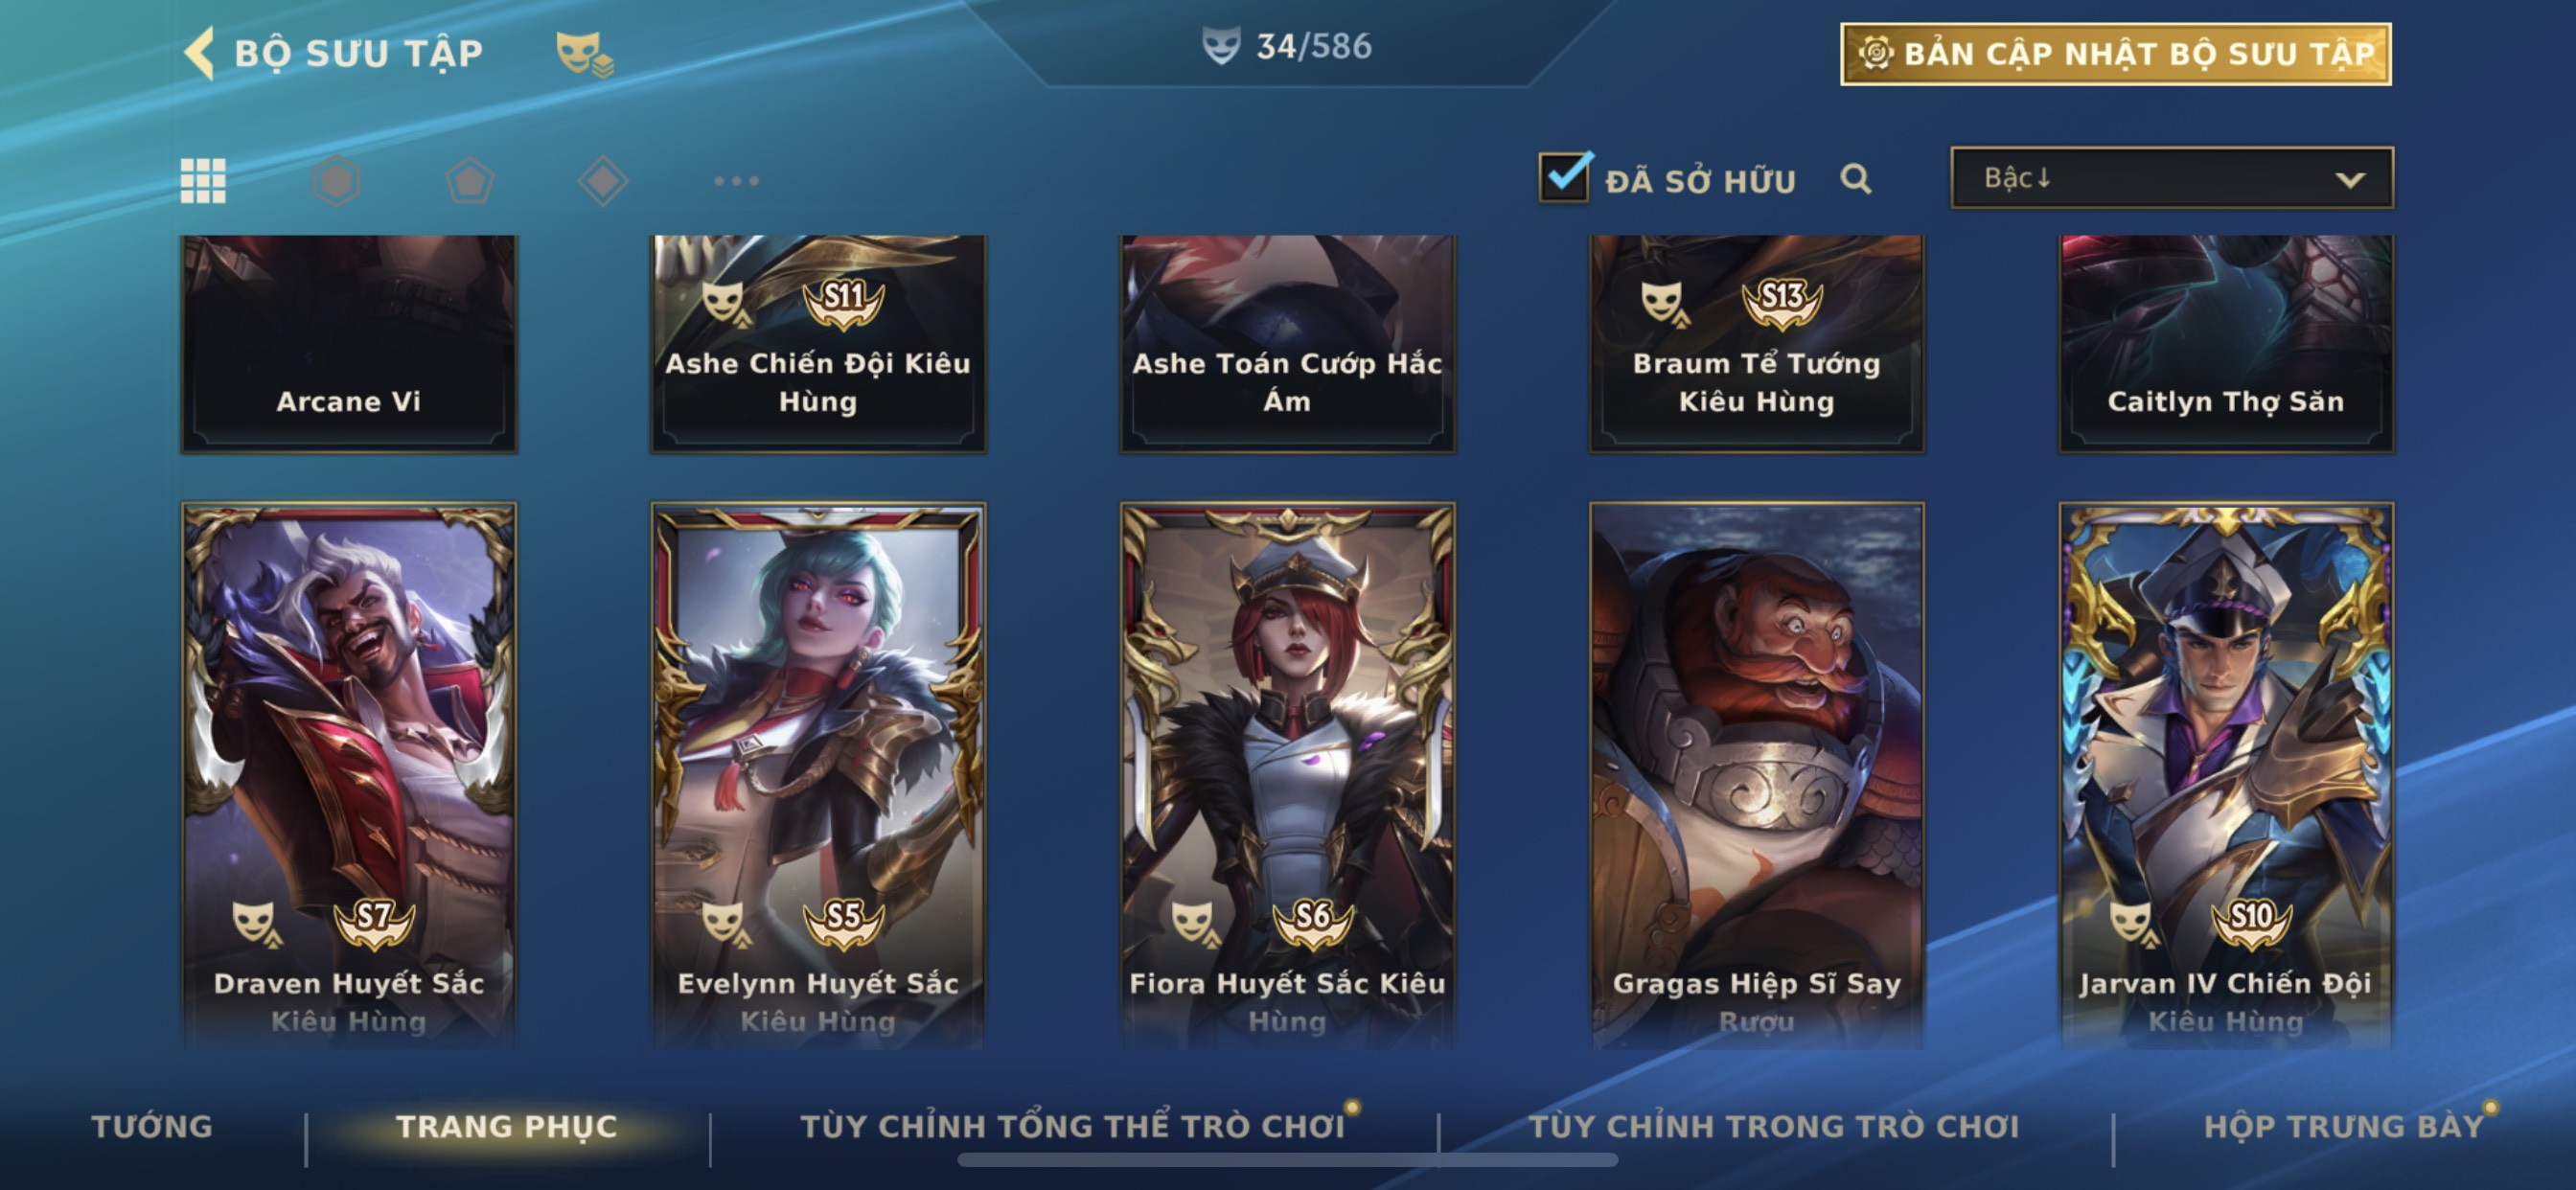Select the pentagon rarity filter icon

coord(469,181)
